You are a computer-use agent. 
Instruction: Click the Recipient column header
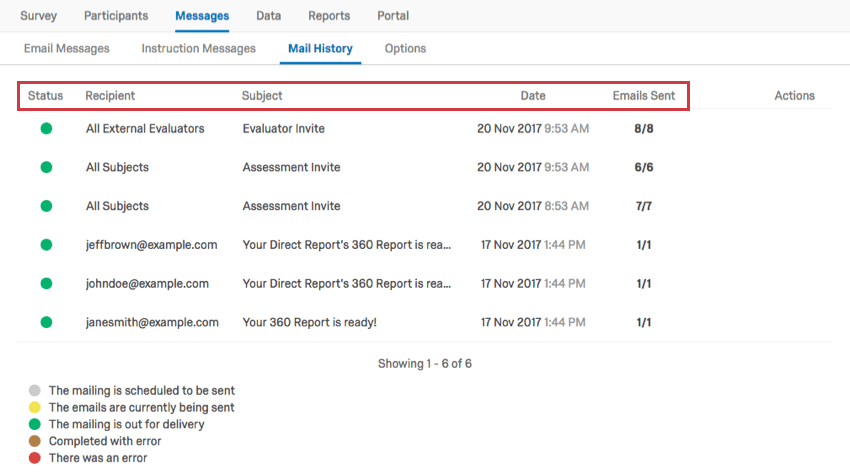110,96
